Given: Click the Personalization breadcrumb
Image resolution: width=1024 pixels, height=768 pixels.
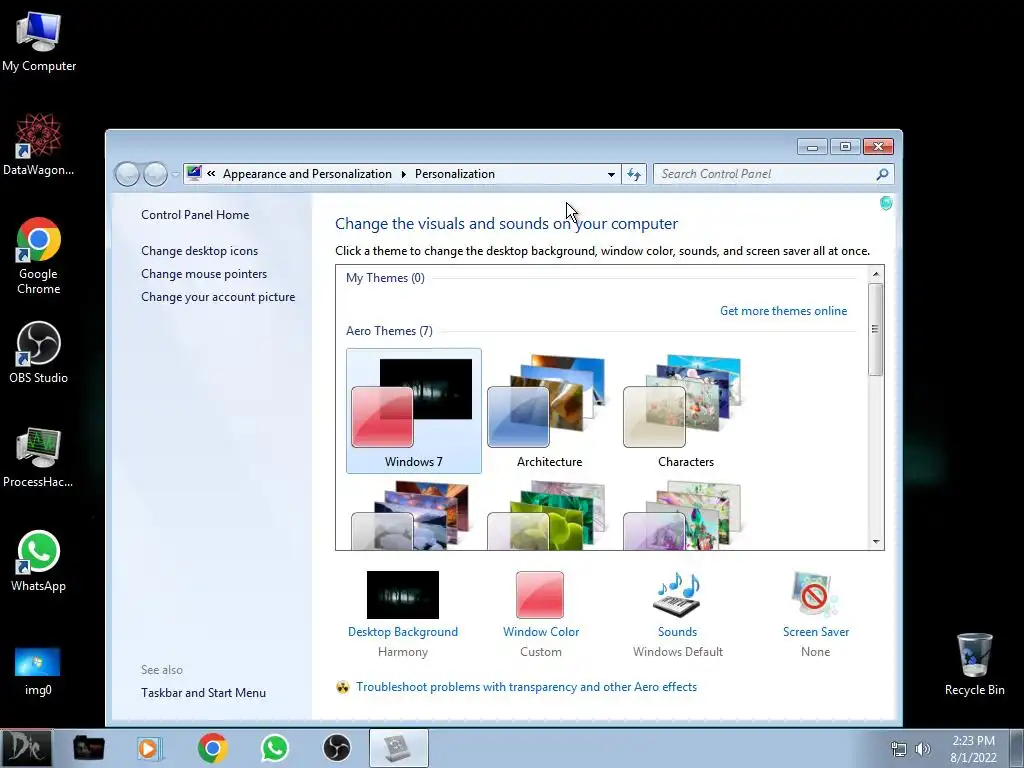Looking at the screenshot, I should (455, 174).
